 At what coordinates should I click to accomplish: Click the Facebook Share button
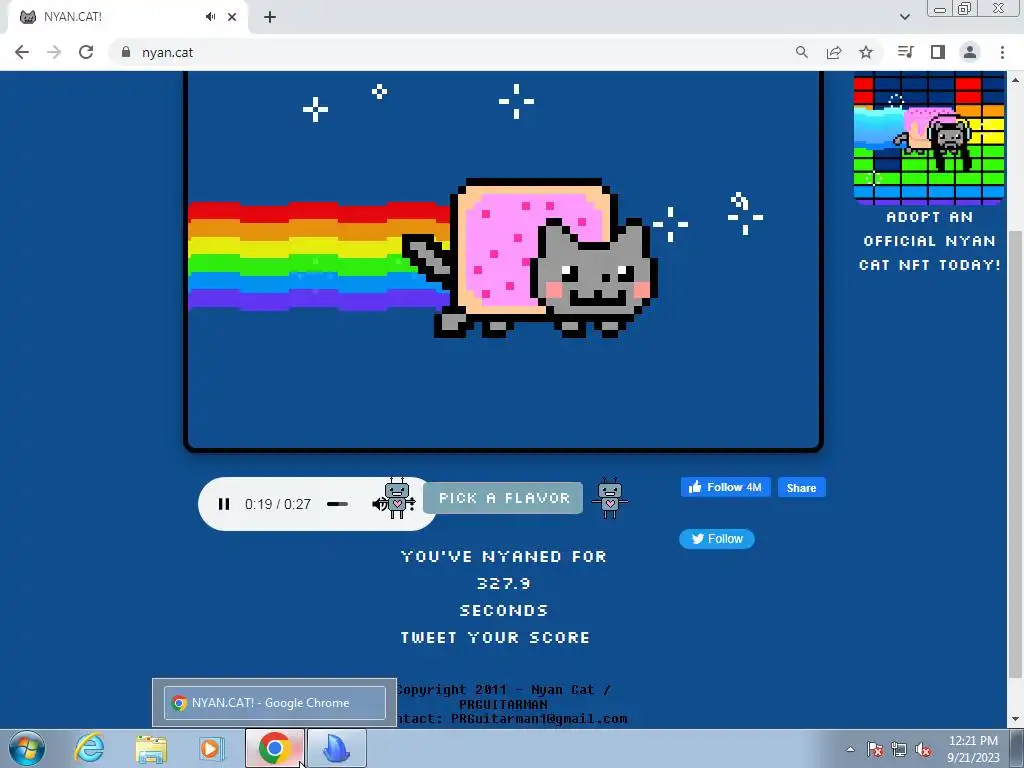[x=801, y=488]
